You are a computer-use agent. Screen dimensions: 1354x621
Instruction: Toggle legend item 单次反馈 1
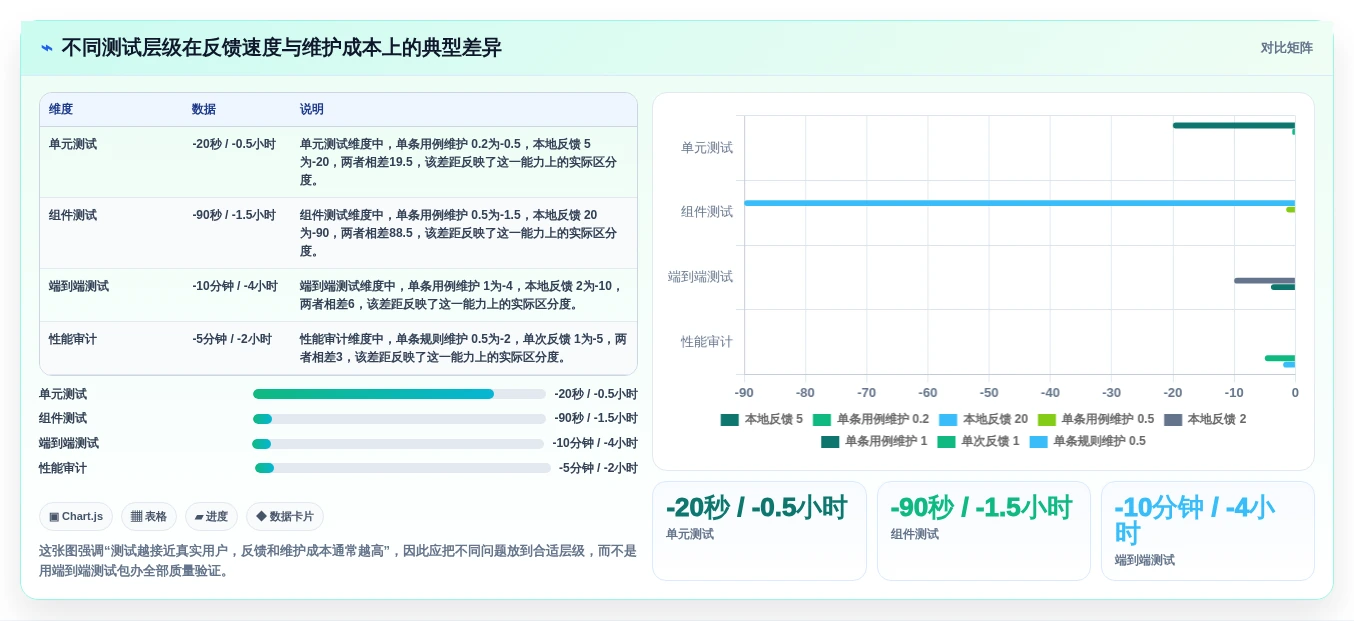(978, 441)
